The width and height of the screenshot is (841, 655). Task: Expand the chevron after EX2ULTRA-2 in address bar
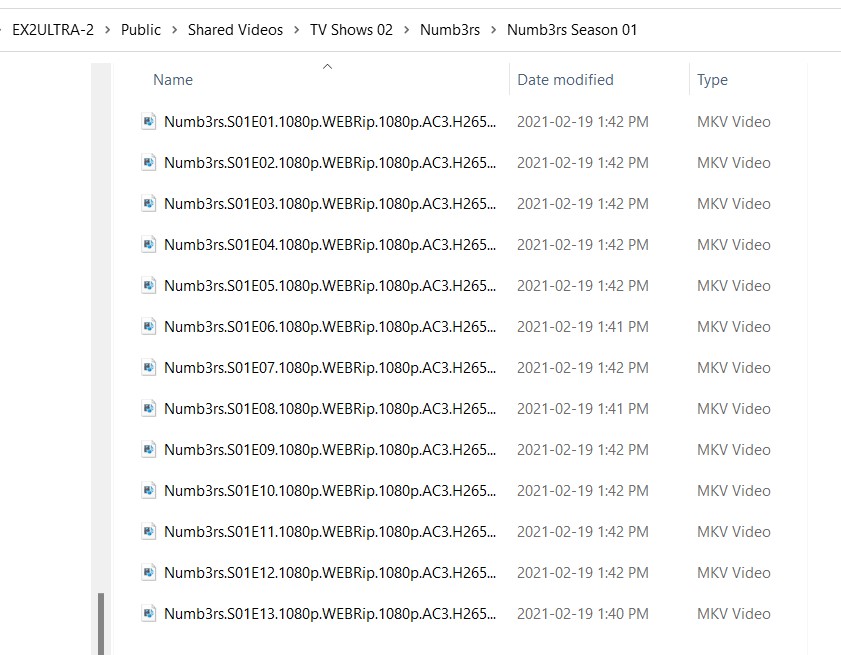107,30
